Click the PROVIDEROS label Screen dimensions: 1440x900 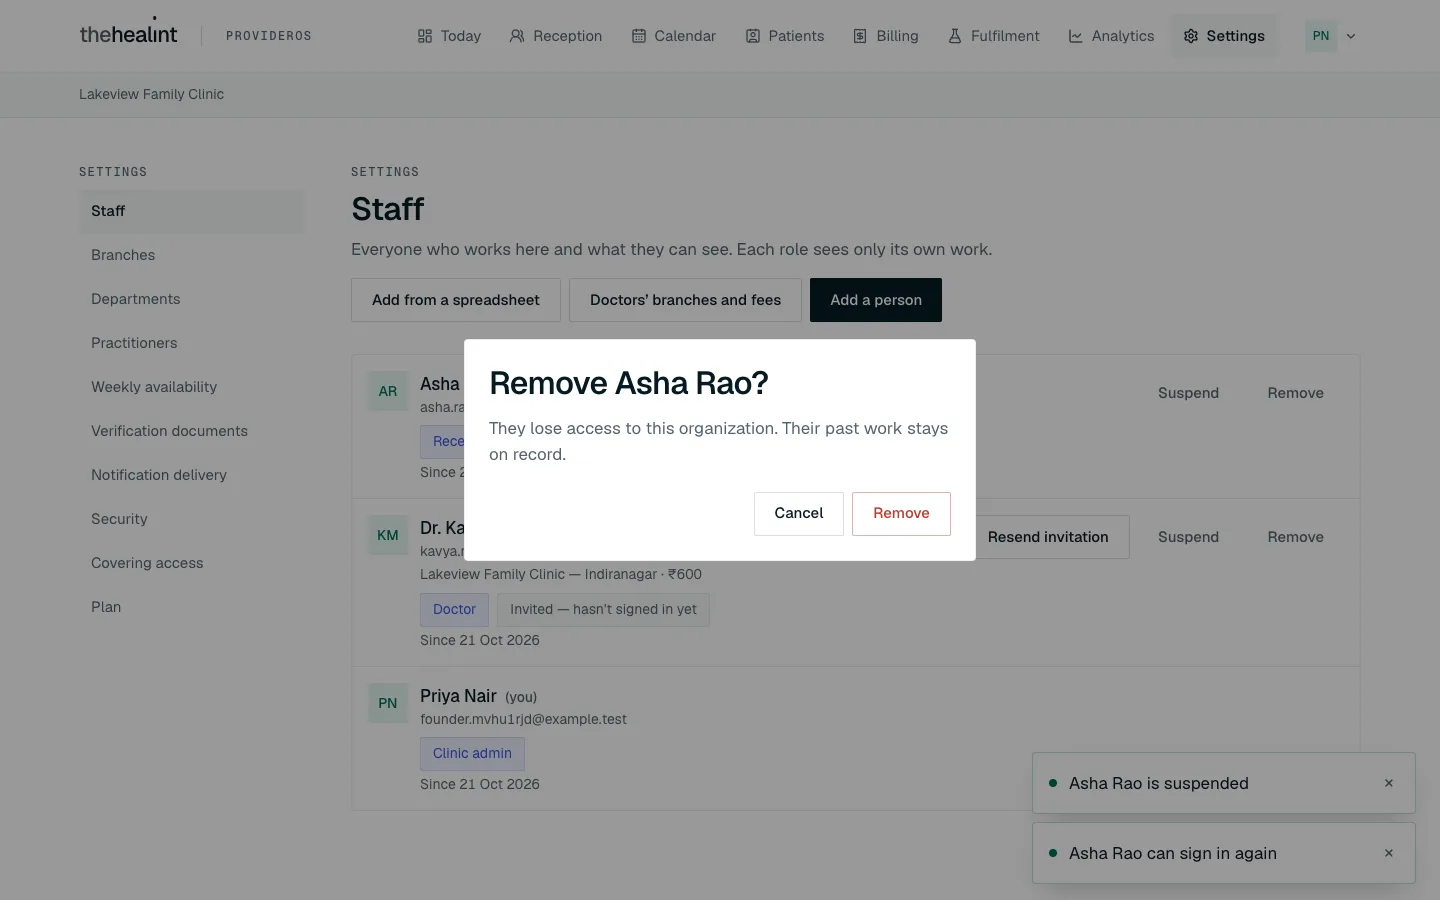point(269,36)
